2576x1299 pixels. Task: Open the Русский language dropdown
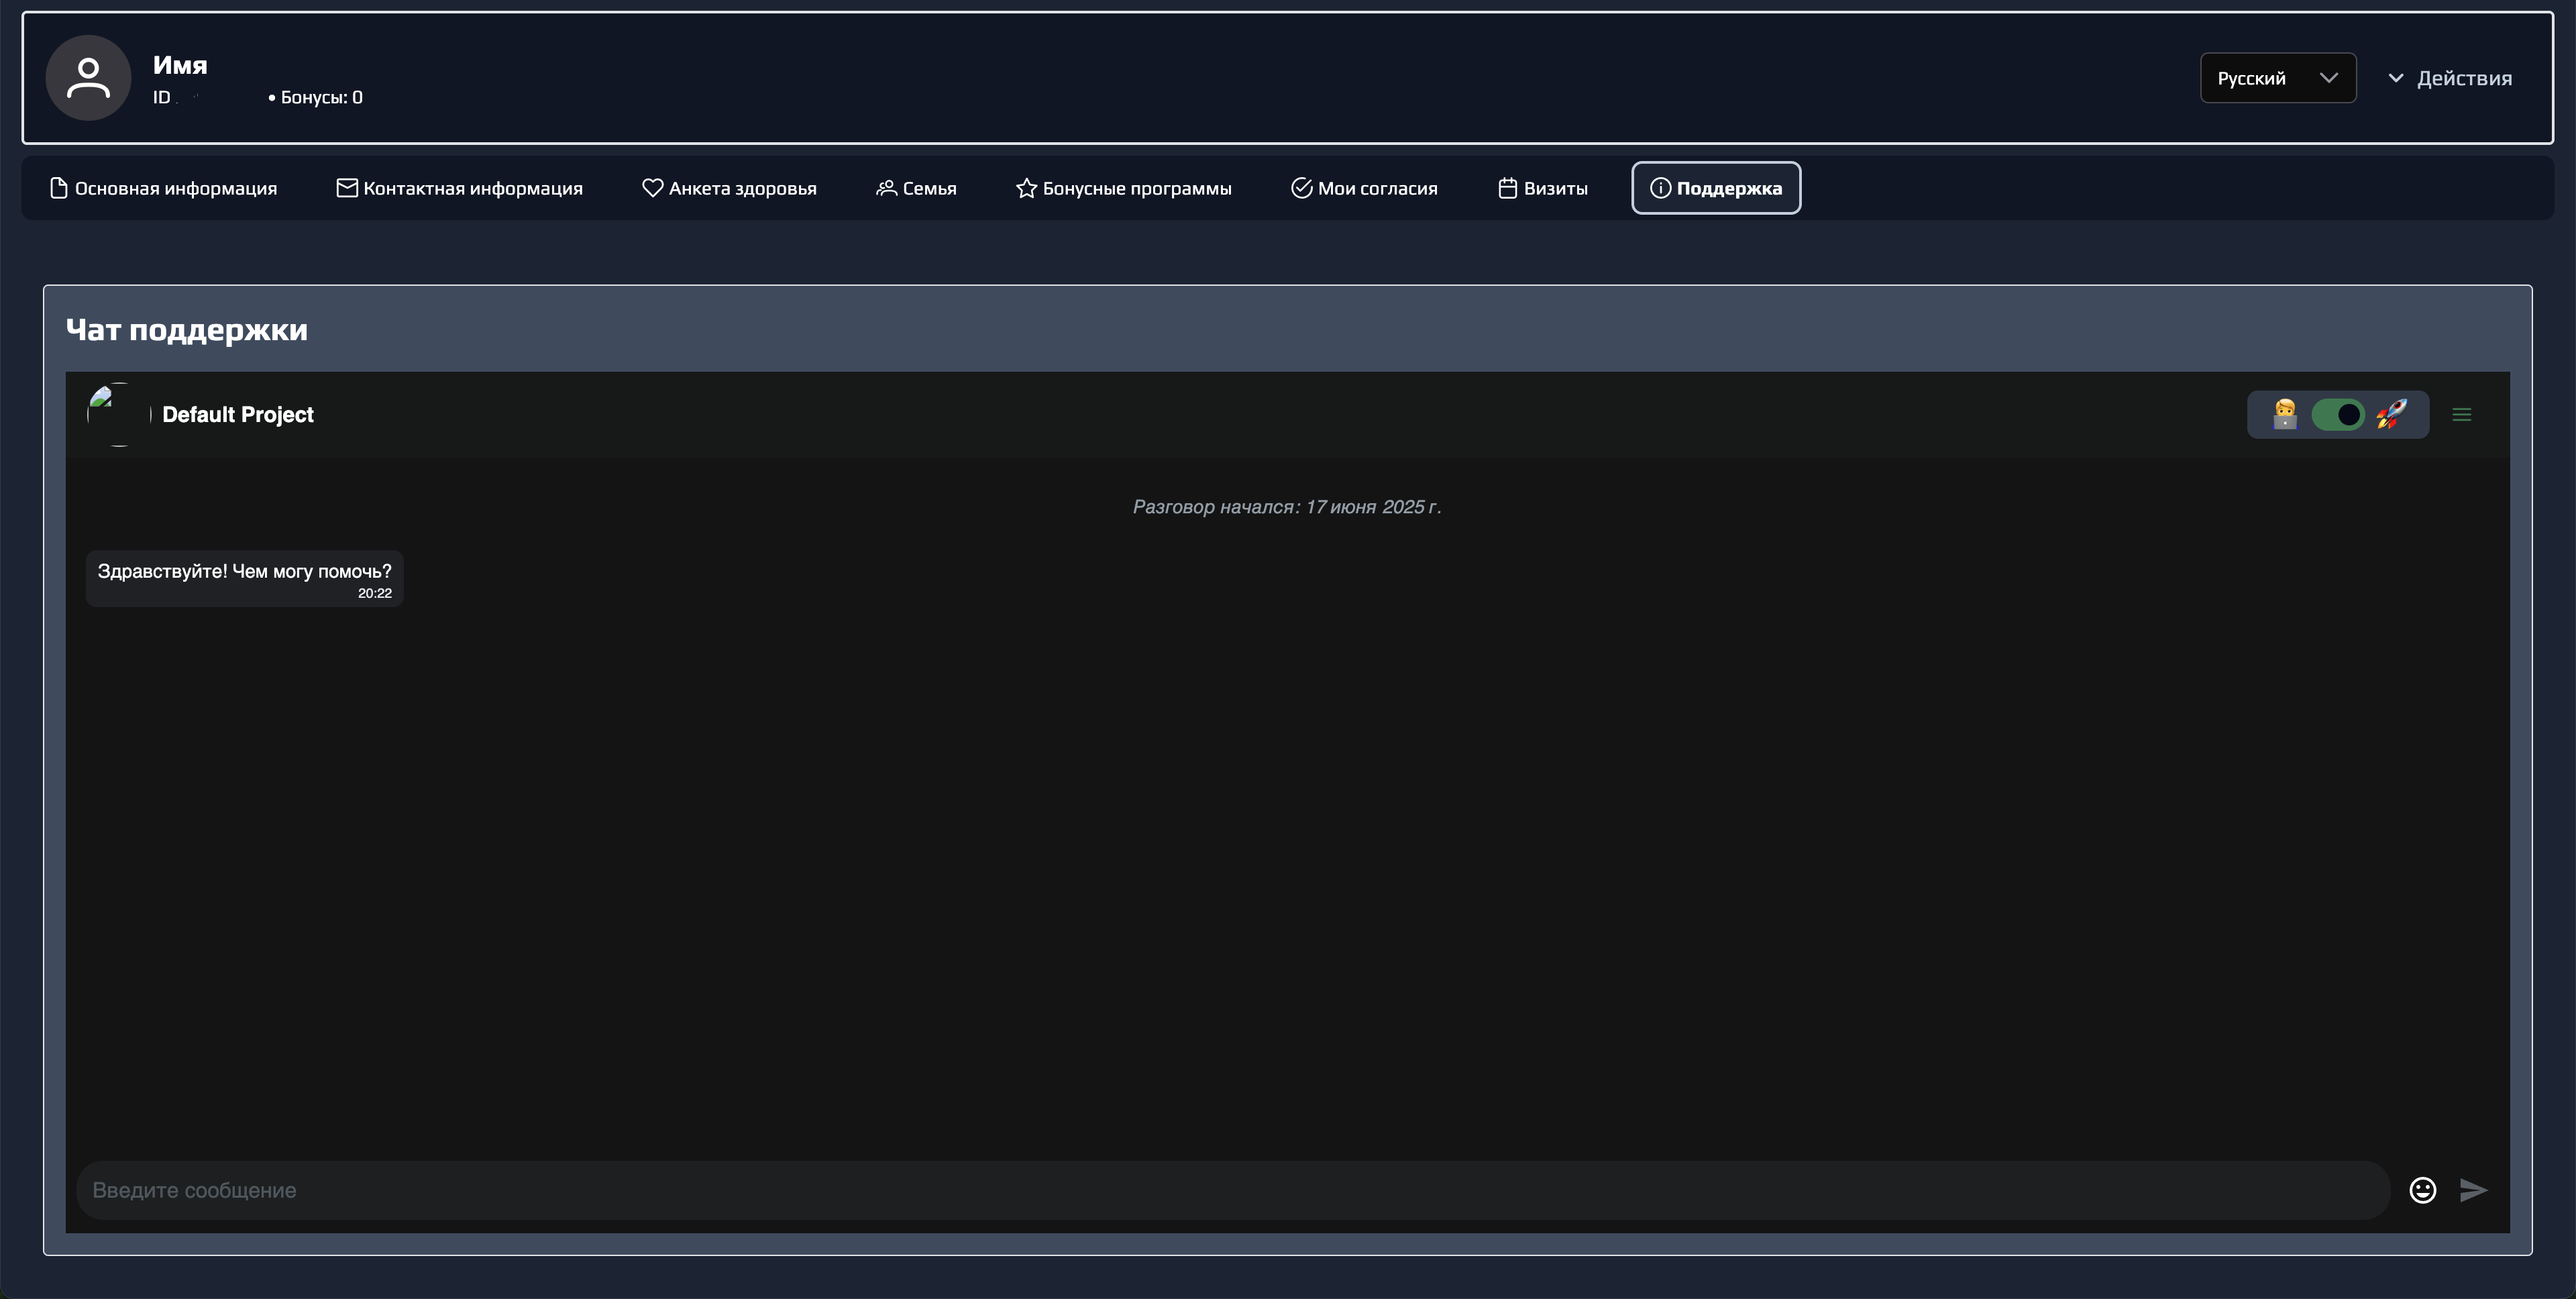pyautogui.click(x=2277, y=78)
